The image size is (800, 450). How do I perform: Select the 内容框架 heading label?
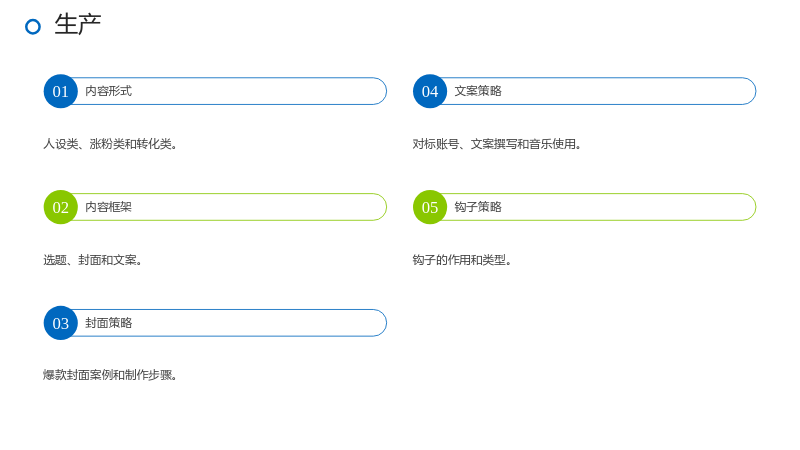click(108, 207)
